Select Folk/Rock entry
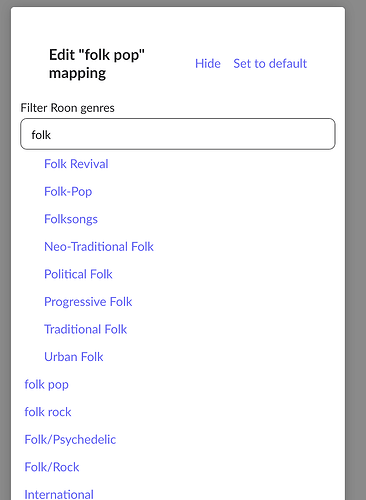Screen dimensions: 366x500 [x=52, y=467]
